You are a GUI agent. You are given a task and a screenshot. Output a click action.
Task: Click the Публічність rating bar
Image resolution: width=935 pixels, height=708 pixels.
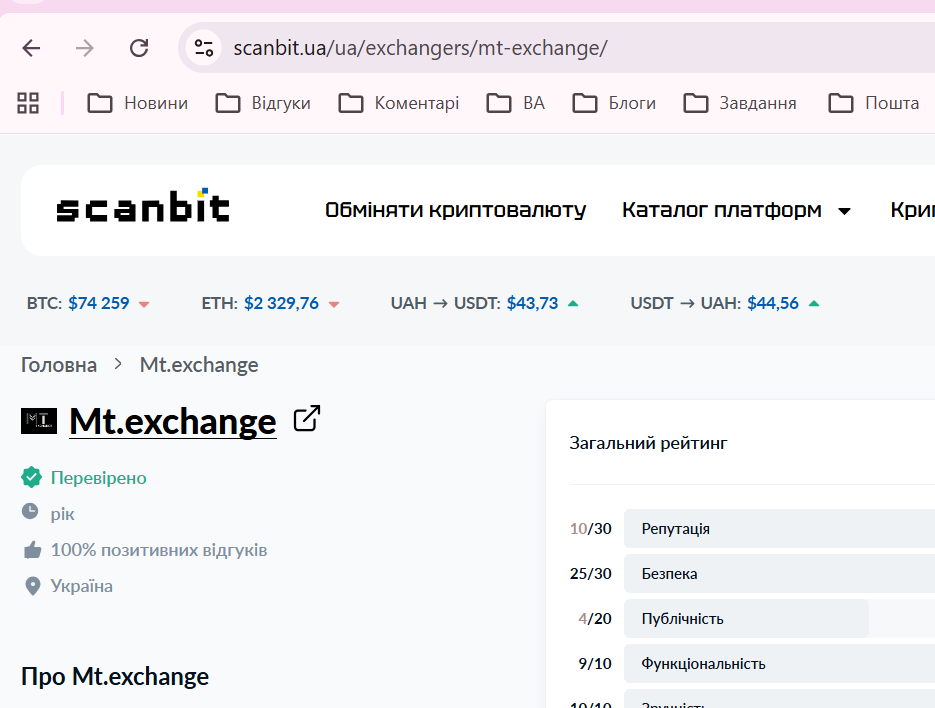[x=746, y=619]
